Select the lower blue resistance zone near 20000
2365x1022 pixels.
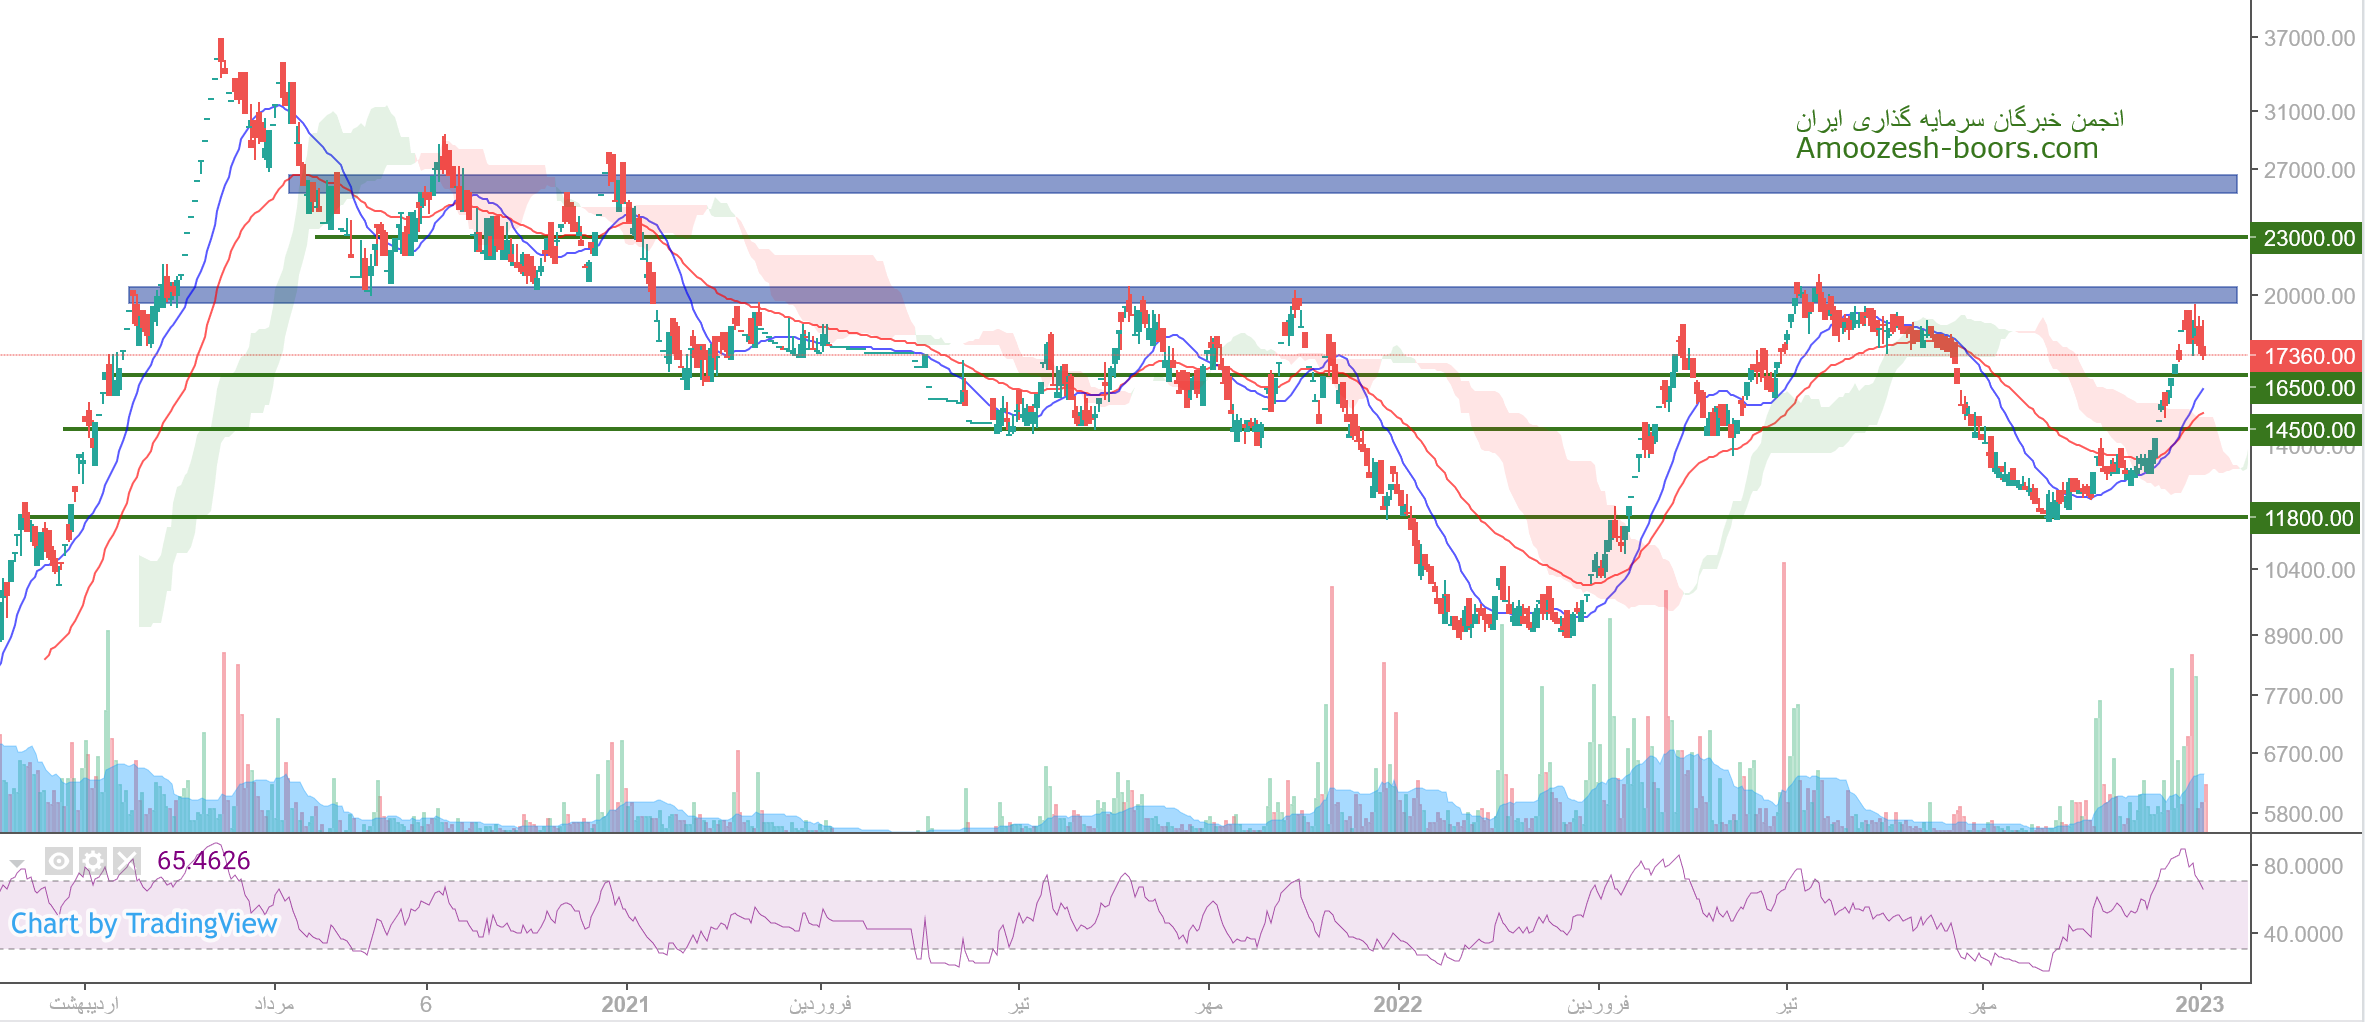click(x=1182, y=295)
